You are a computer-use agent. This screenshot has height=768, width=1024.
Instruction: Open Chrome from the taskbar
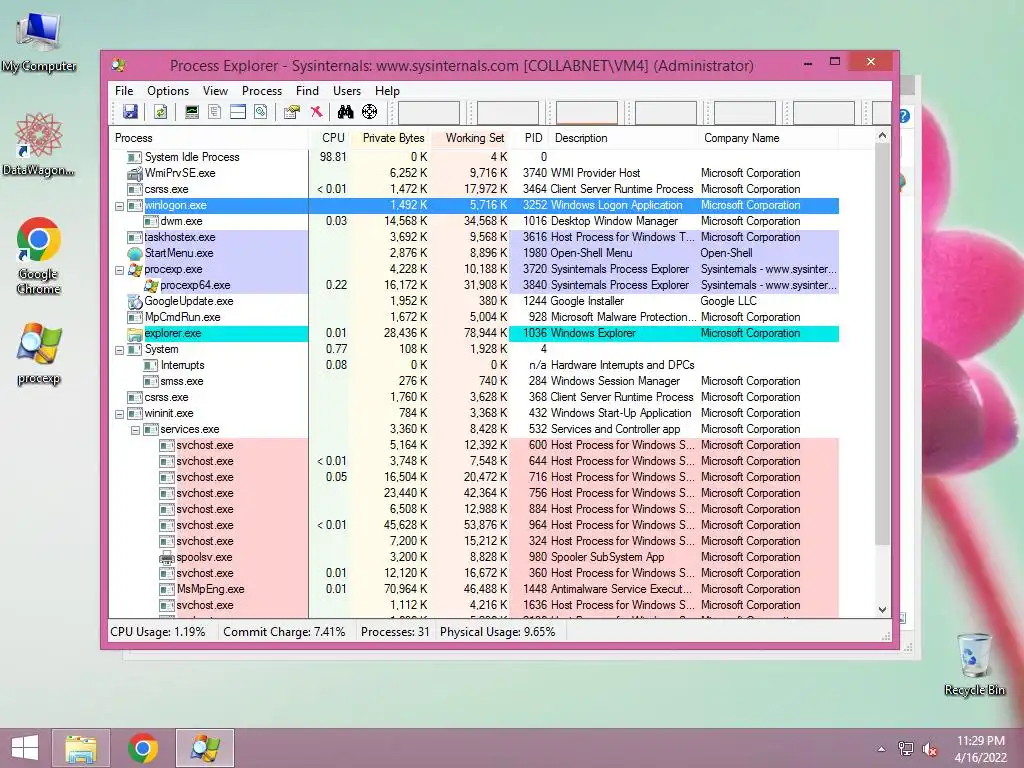142,748
